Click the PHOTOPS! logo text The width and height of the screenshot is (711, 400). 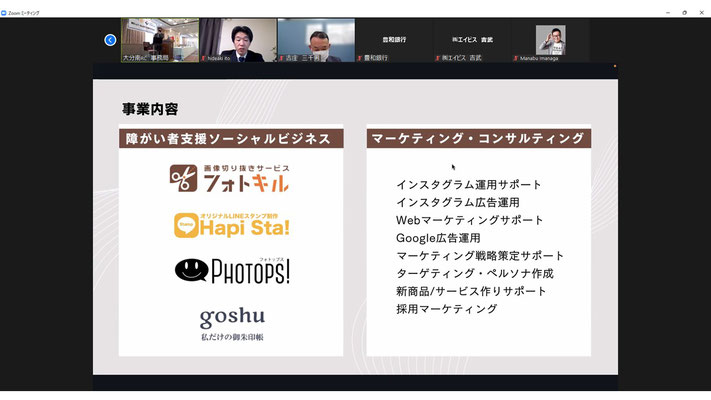click(251, 272)
